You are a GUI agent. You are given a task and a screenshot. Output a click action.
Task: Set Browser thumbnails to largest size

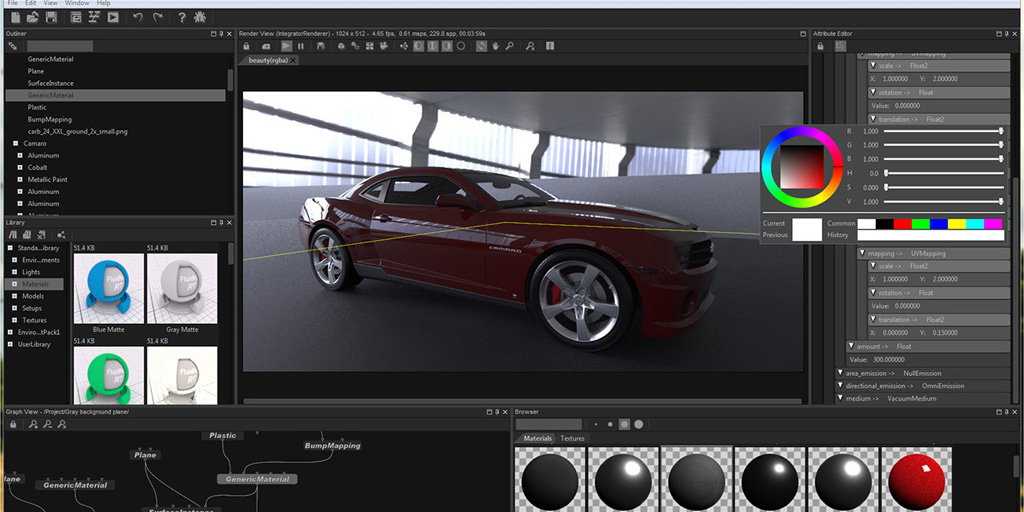point(638,424)
